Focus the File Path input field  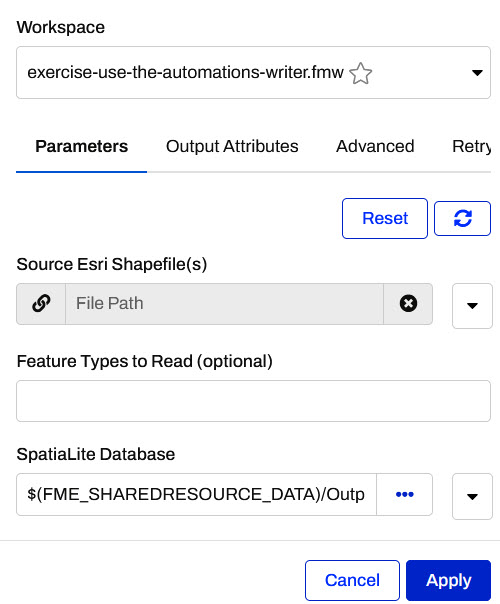click(224, 304)
